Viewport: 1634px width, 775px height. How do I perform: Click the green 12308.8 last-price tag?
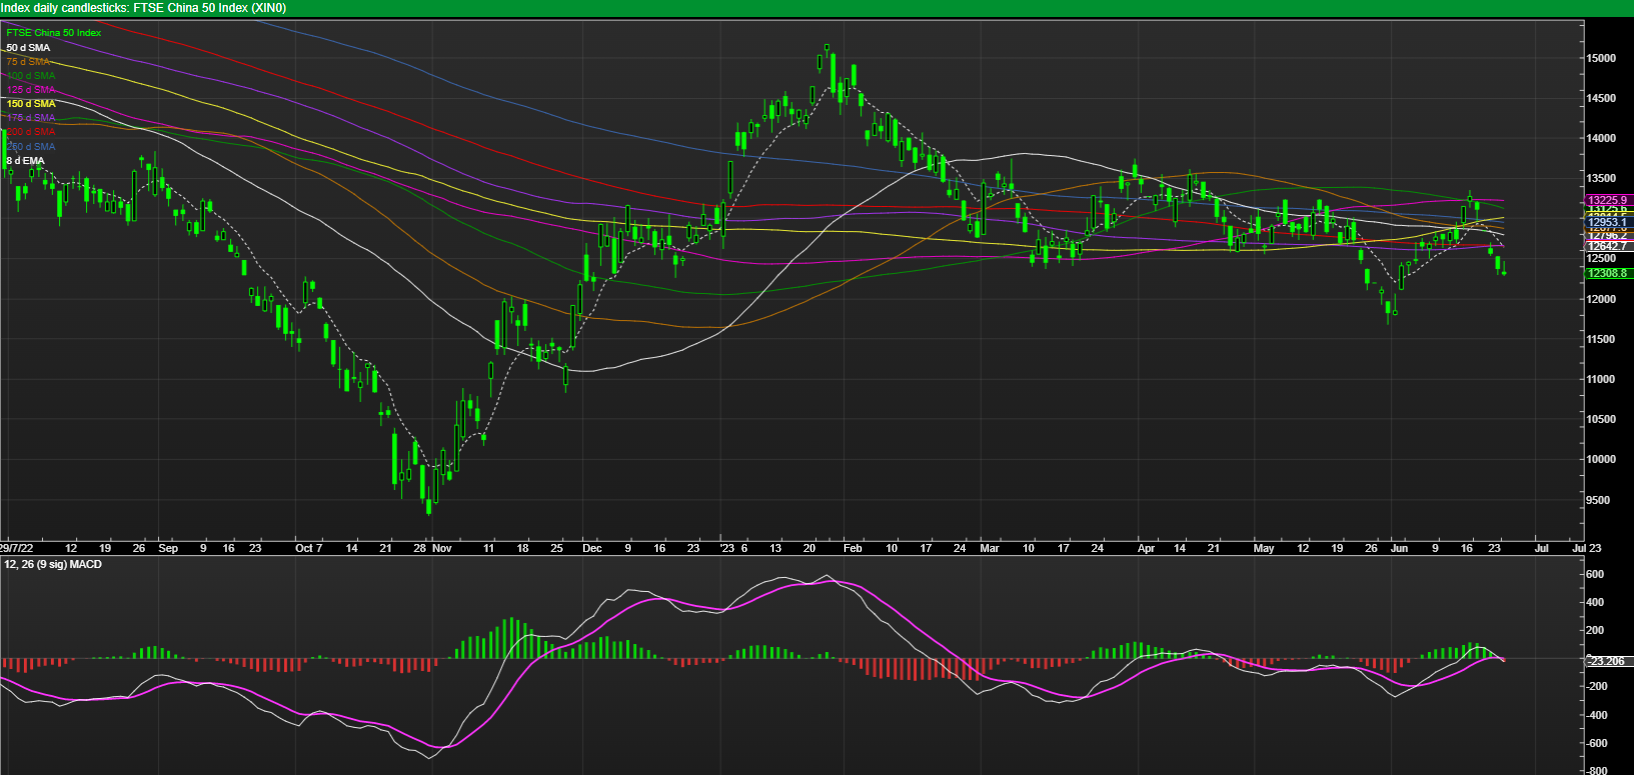point(1608,273)
